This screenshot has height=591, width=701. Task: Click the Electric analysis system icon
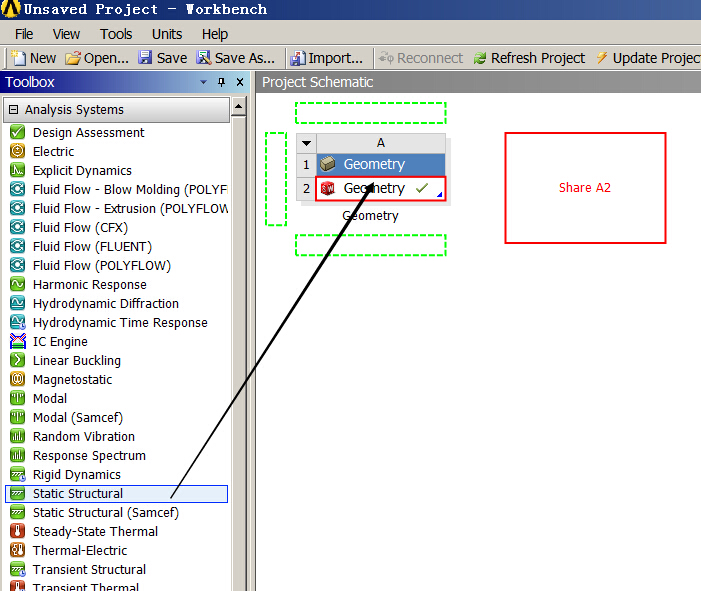coord(17,151)
